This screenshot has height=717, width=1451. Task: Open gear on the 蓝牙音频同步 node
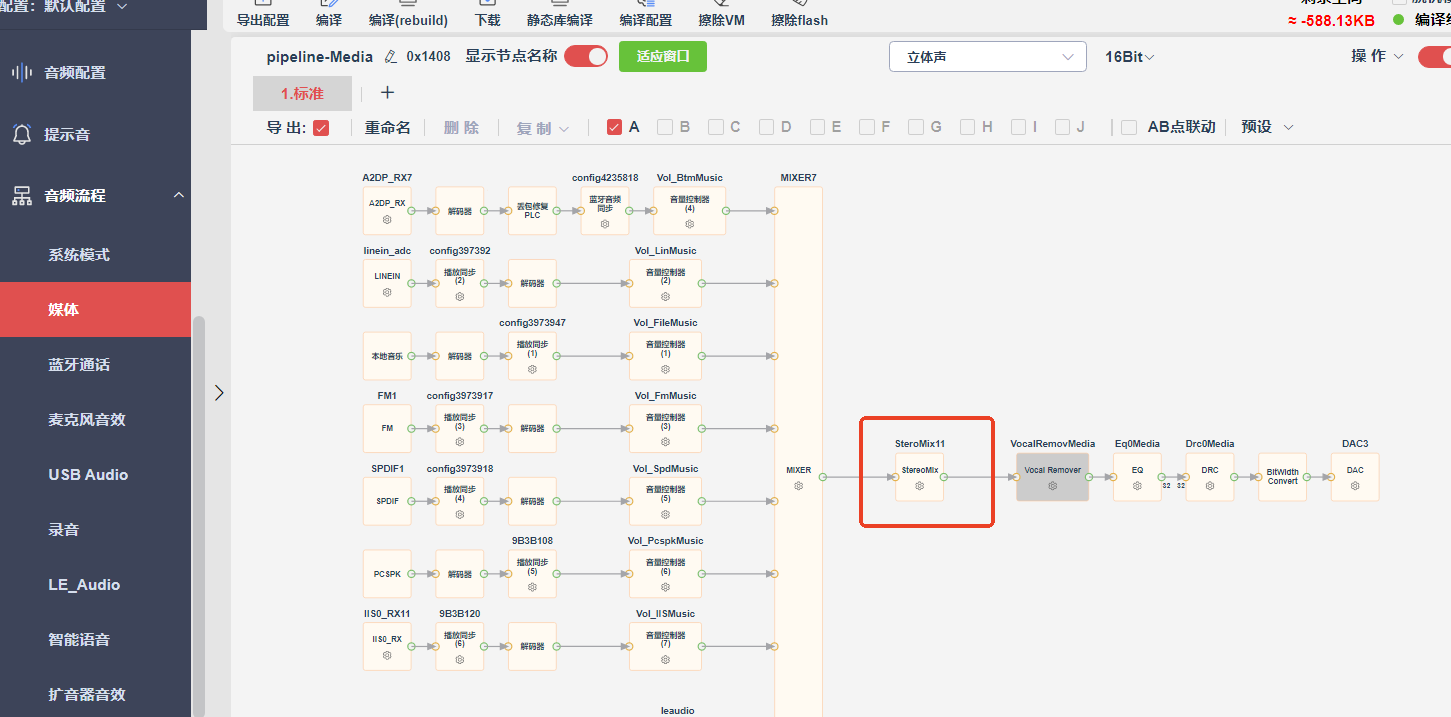605,225
